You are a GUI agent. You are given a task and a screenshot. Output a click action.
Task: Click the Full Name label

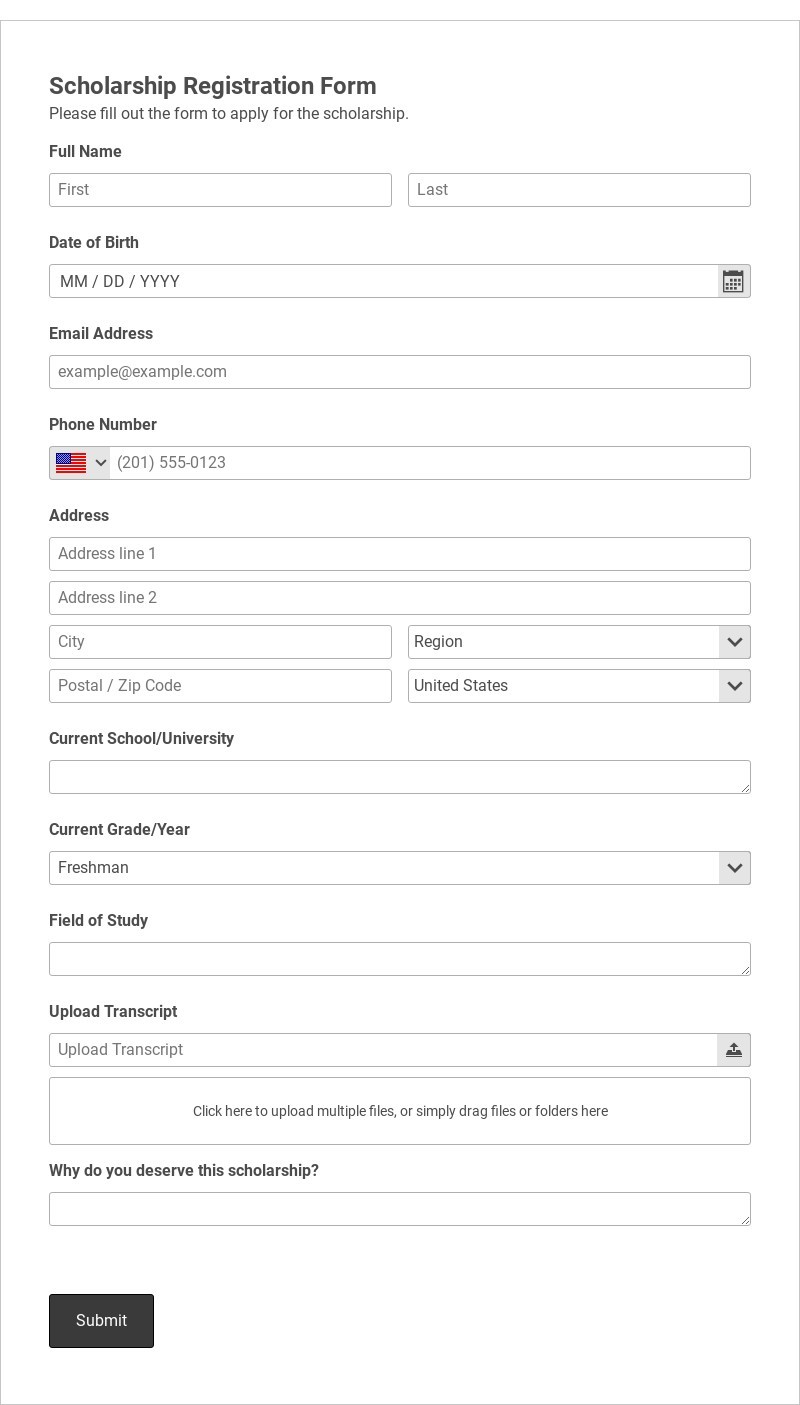coord(85,152)
